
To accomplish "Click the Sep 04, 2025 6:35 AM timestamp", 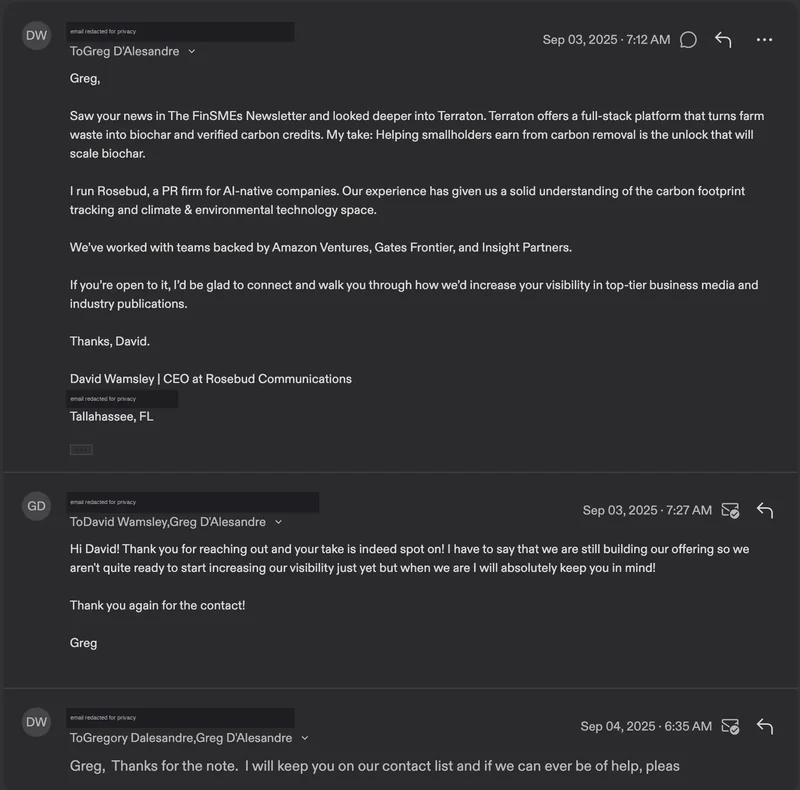I will (646, 726).
